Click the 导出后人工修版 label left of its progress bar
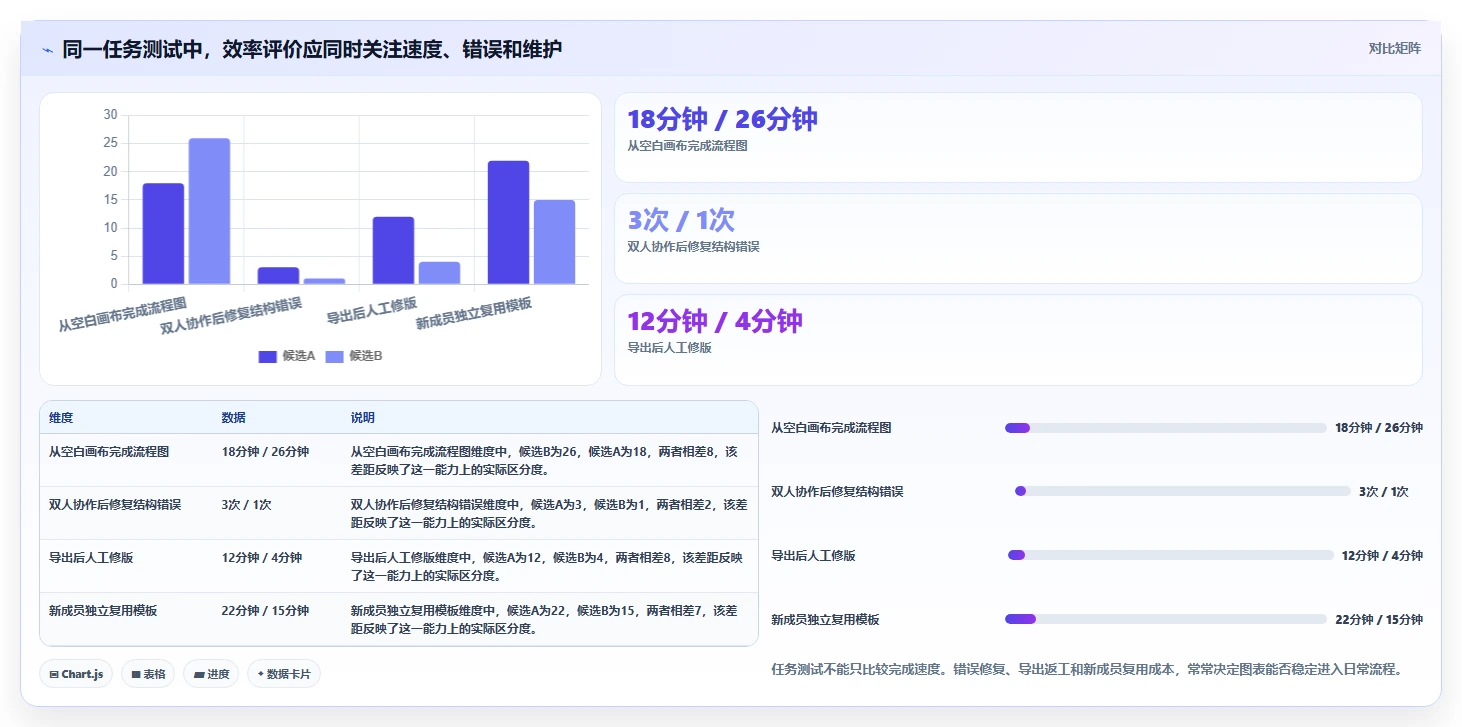 point(813,556)
